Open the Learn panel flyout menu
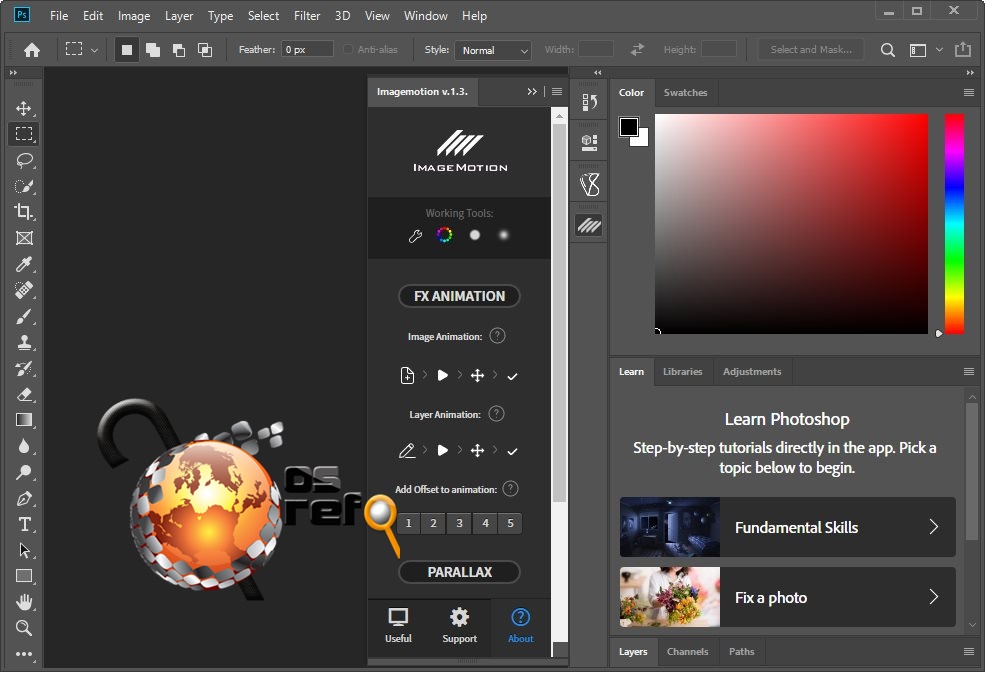 tap(969, 371)
